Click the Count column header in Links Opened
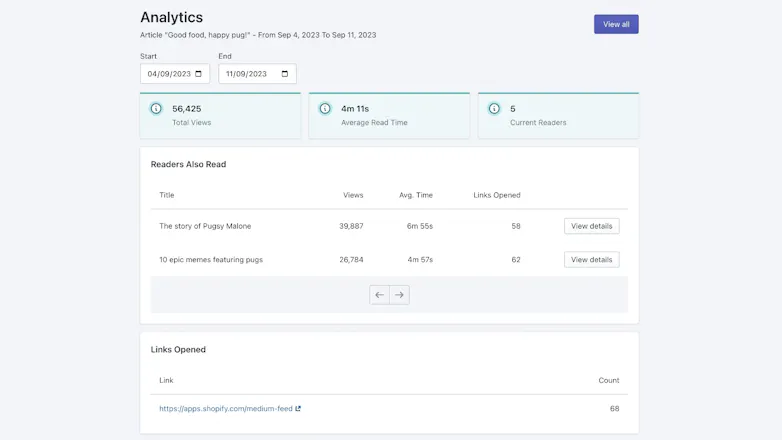Screen dimensions: 782x440 point(609,380)
